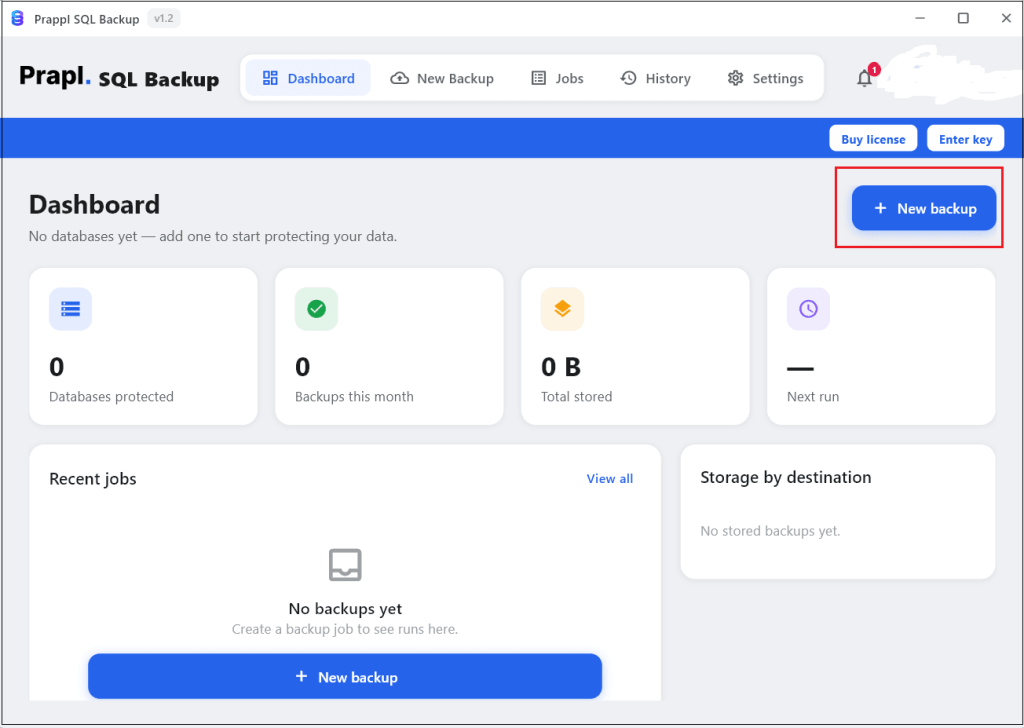The height and width of the screenshot is (728, 1024).
Task: Click the Buy license button
Action: point(873,139)
